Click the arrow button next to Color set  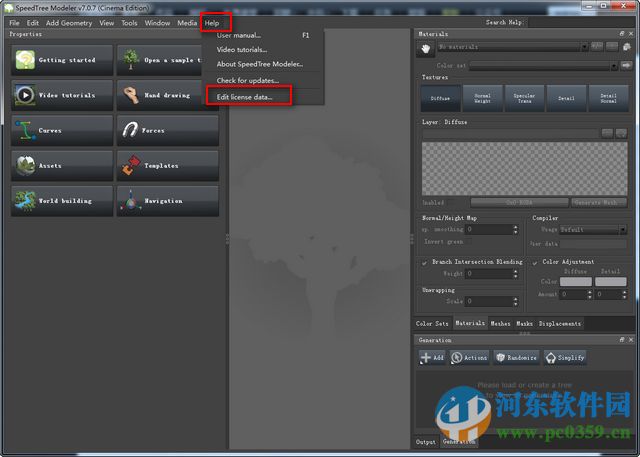[626, 65]
